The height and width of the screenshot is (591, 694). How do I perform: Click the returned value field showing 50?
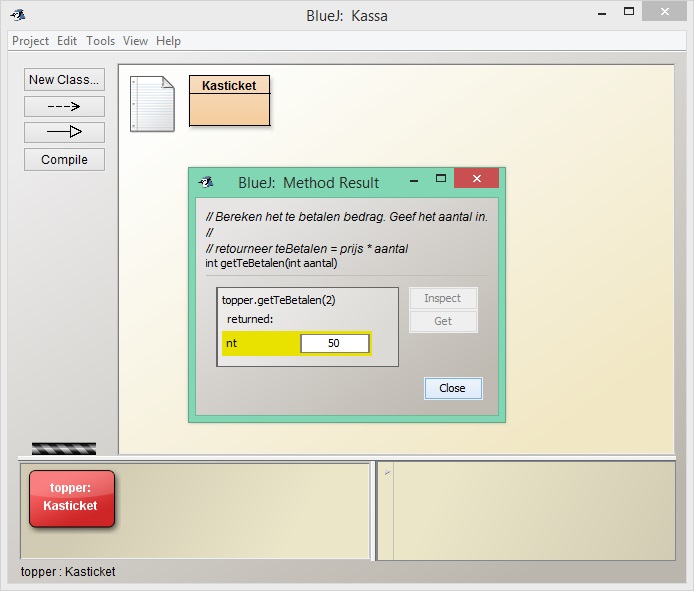[335, 344]
